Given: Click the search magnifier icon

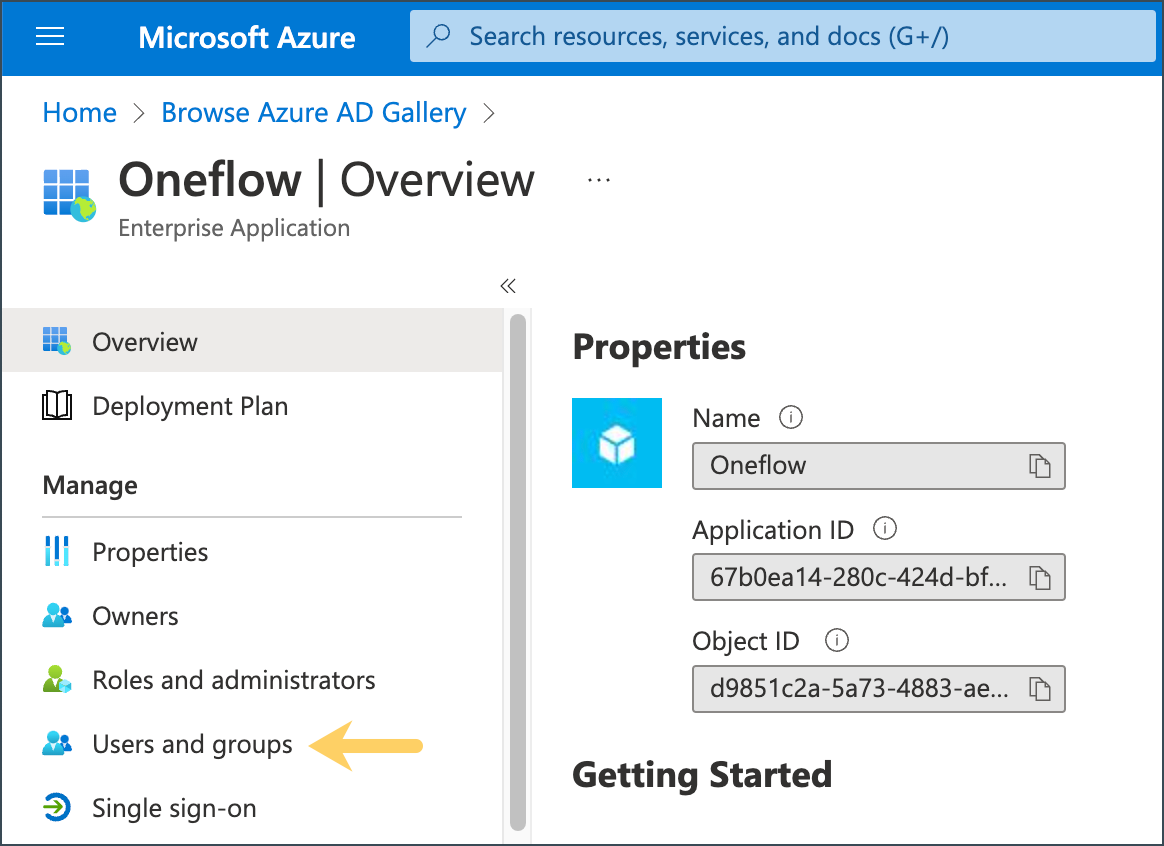Looking at the screenshot, I should pos(439,36).
